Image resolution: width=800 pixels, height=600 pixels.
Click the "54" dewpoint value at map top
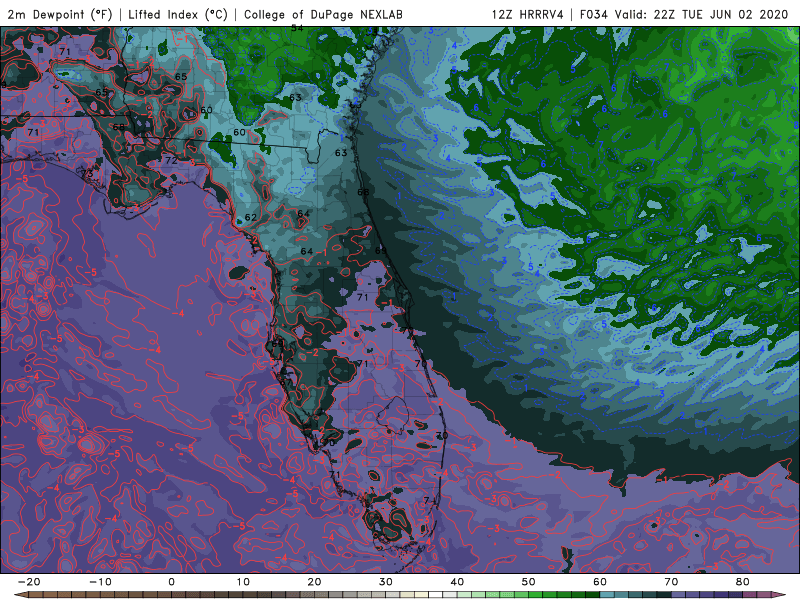point(297,29)
